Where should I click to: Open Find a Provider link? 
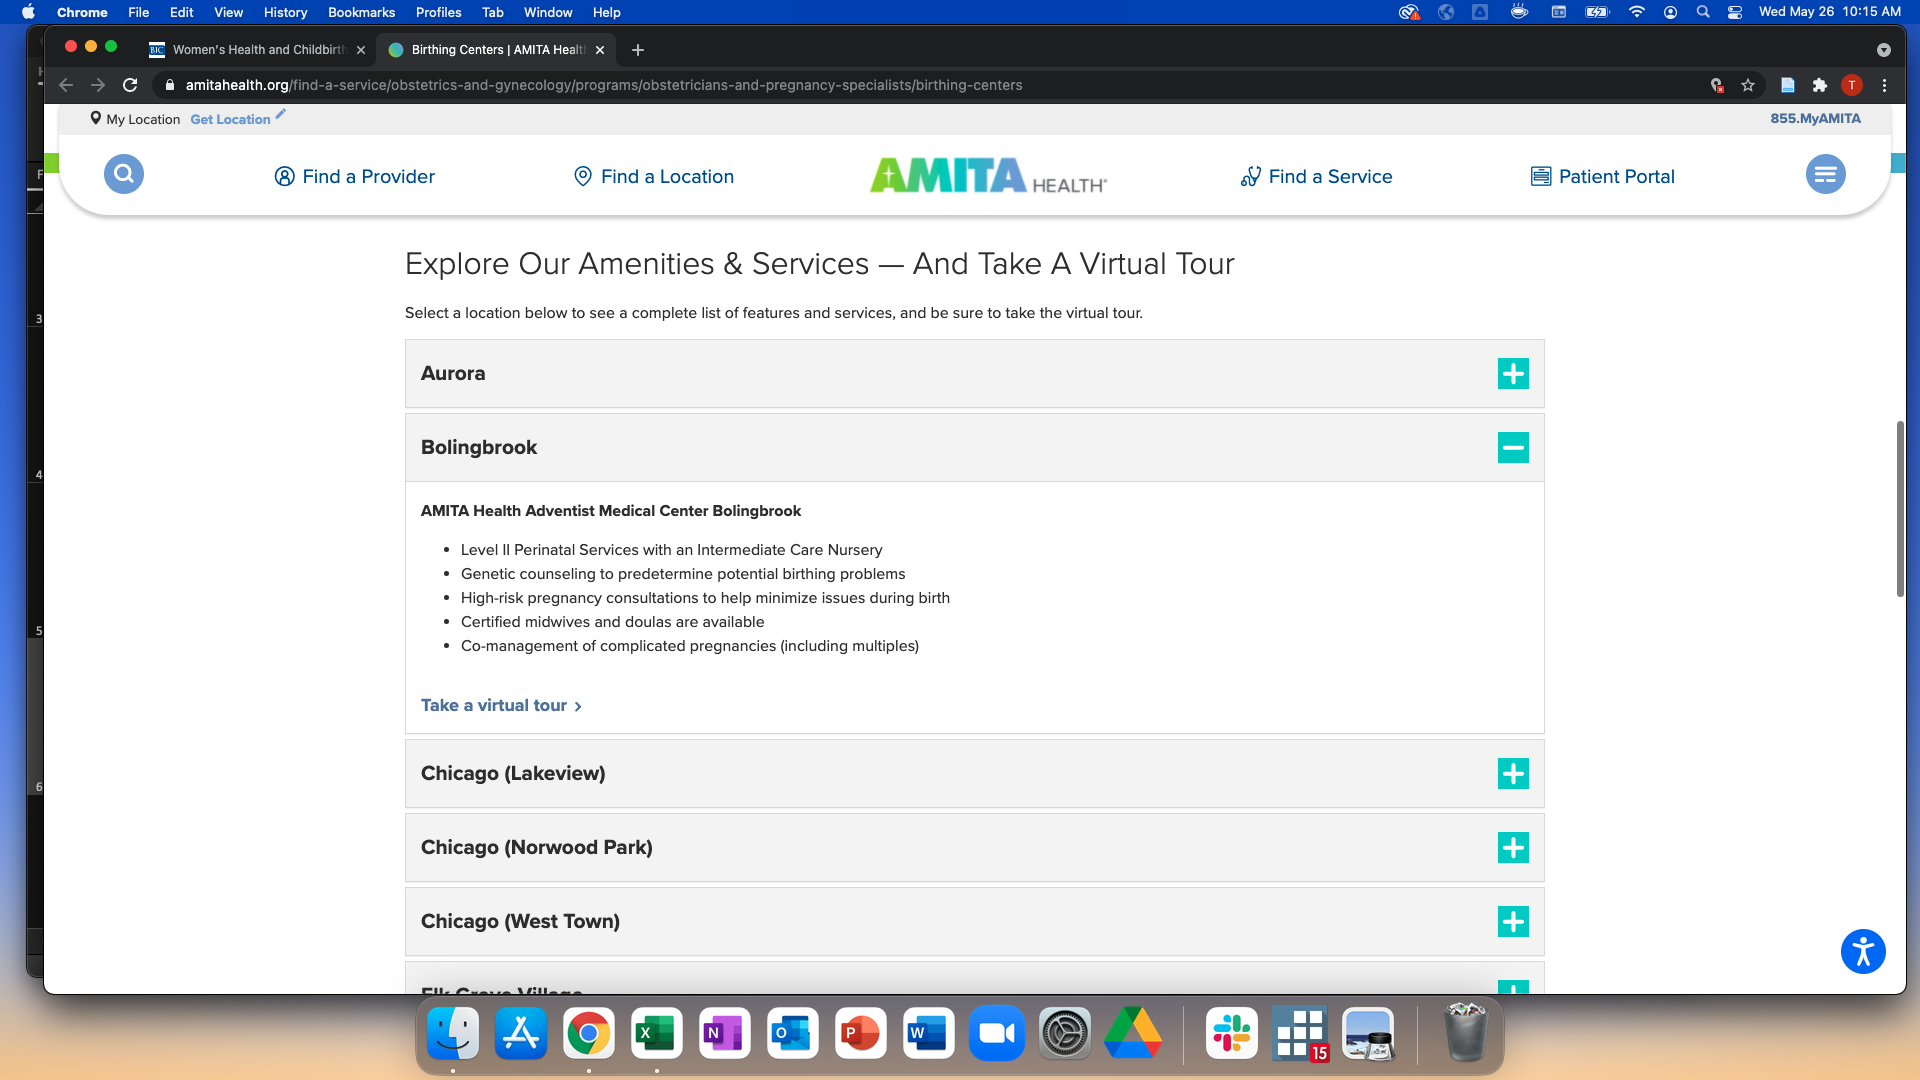[x=355, y=177]
